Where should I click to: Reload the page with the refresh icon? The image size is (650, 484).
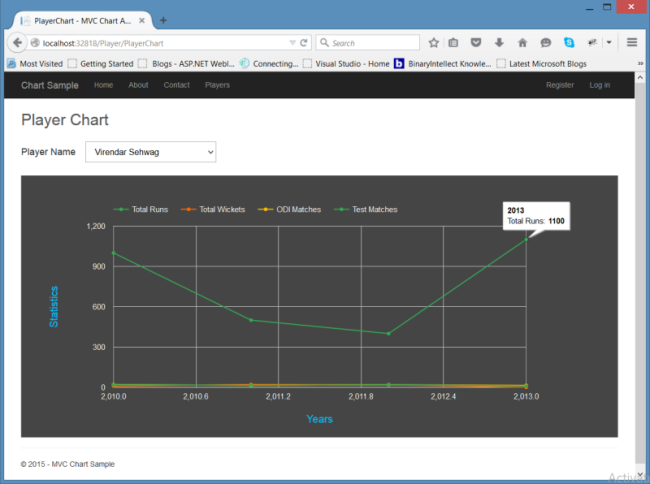click(x=304, y=43)
